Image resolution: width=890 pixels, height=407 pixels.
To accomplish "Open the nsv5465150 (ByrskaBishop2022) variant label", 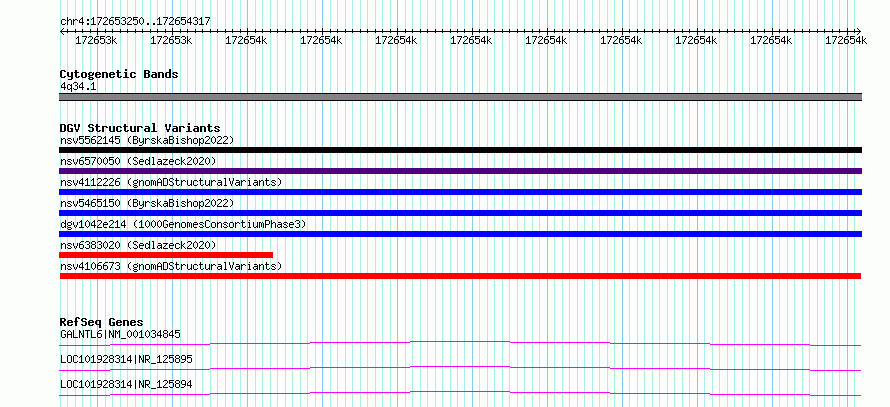I will click(x=147, y=203).
